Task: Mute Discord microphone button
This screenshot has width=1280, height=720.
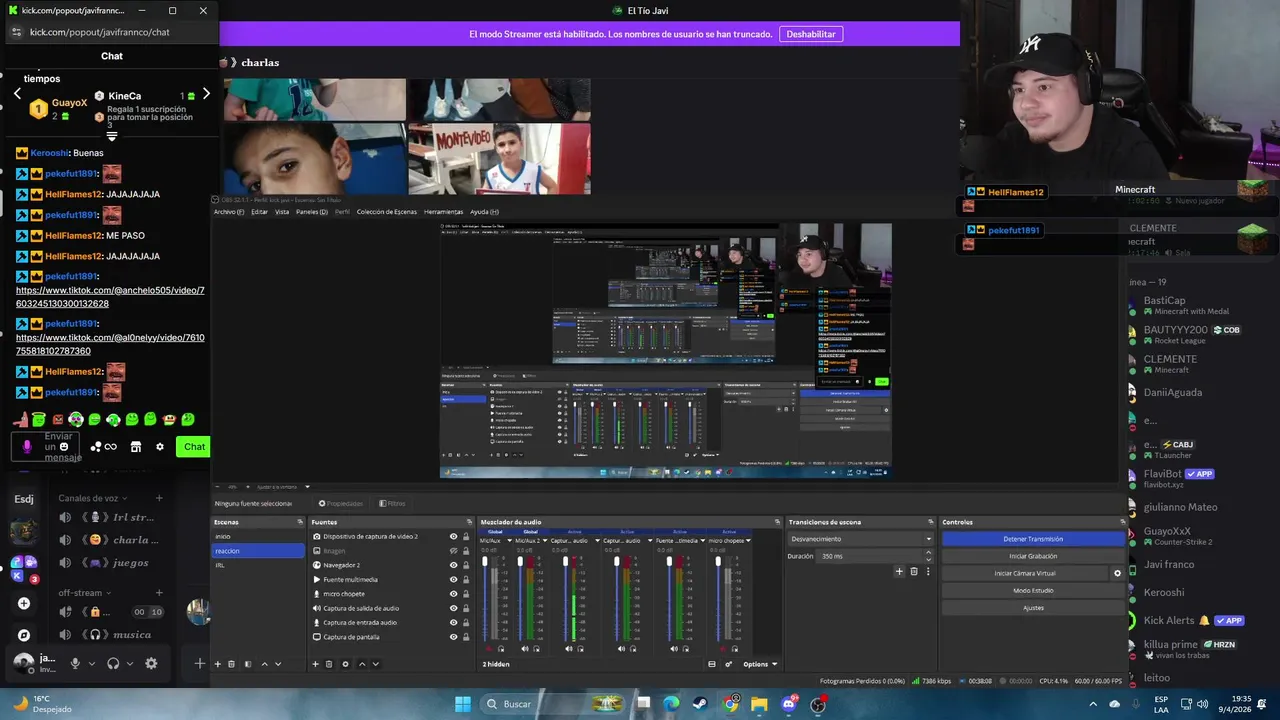Action: pyautogui.click(x=75, y=663)
